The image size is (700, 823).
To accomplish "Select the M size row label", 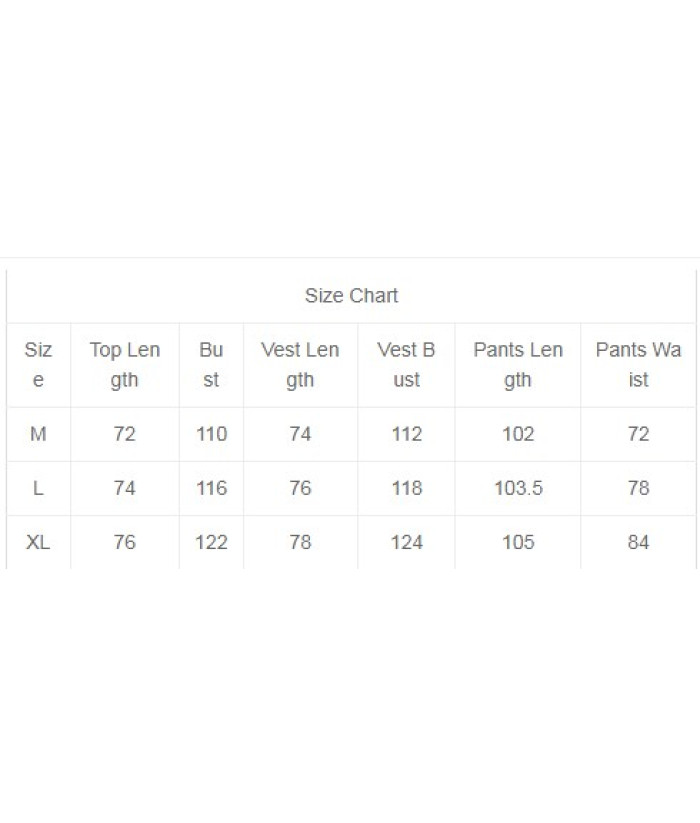I will (38, 434).
